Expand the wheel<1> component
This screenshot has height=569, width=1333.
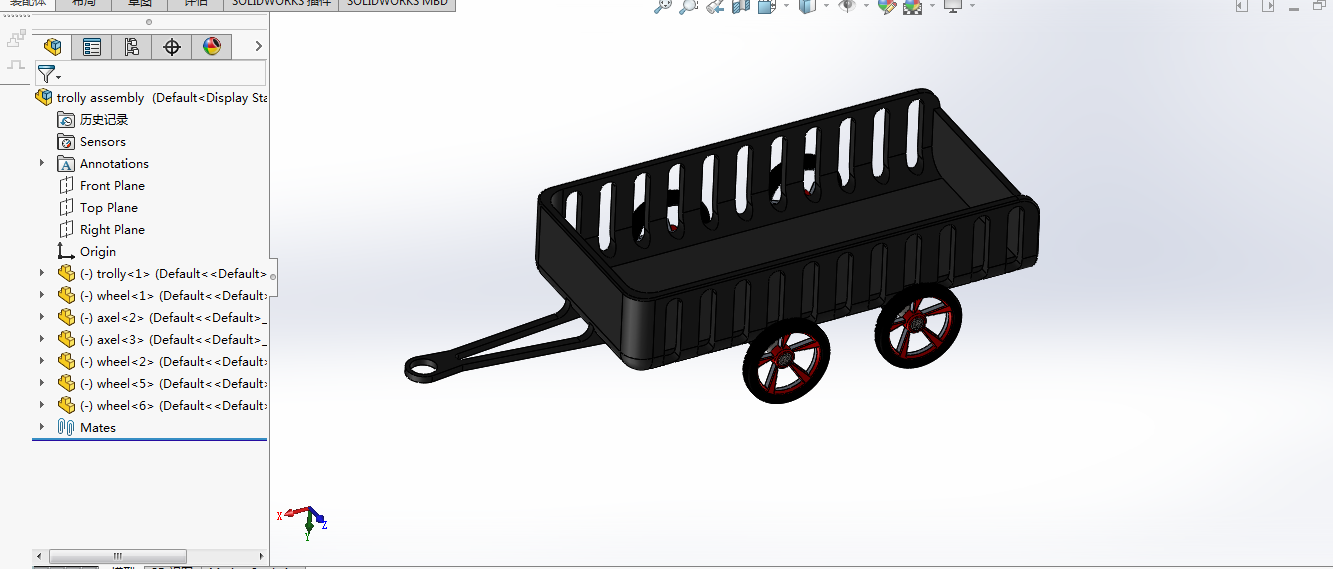[x=42, y=295]
